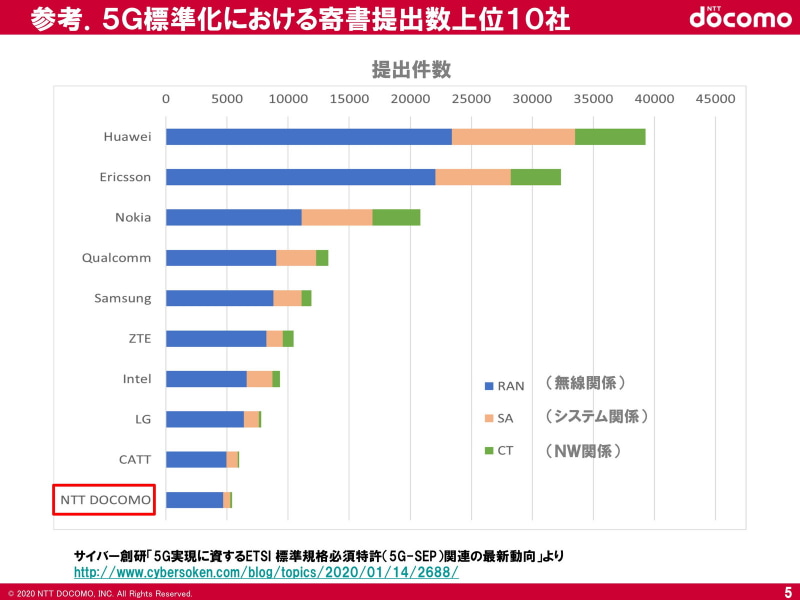Select the 15000 axis tick label
The height and width of the screenshot is (600, 800).
pyautogui.click(x=349, y=99)
